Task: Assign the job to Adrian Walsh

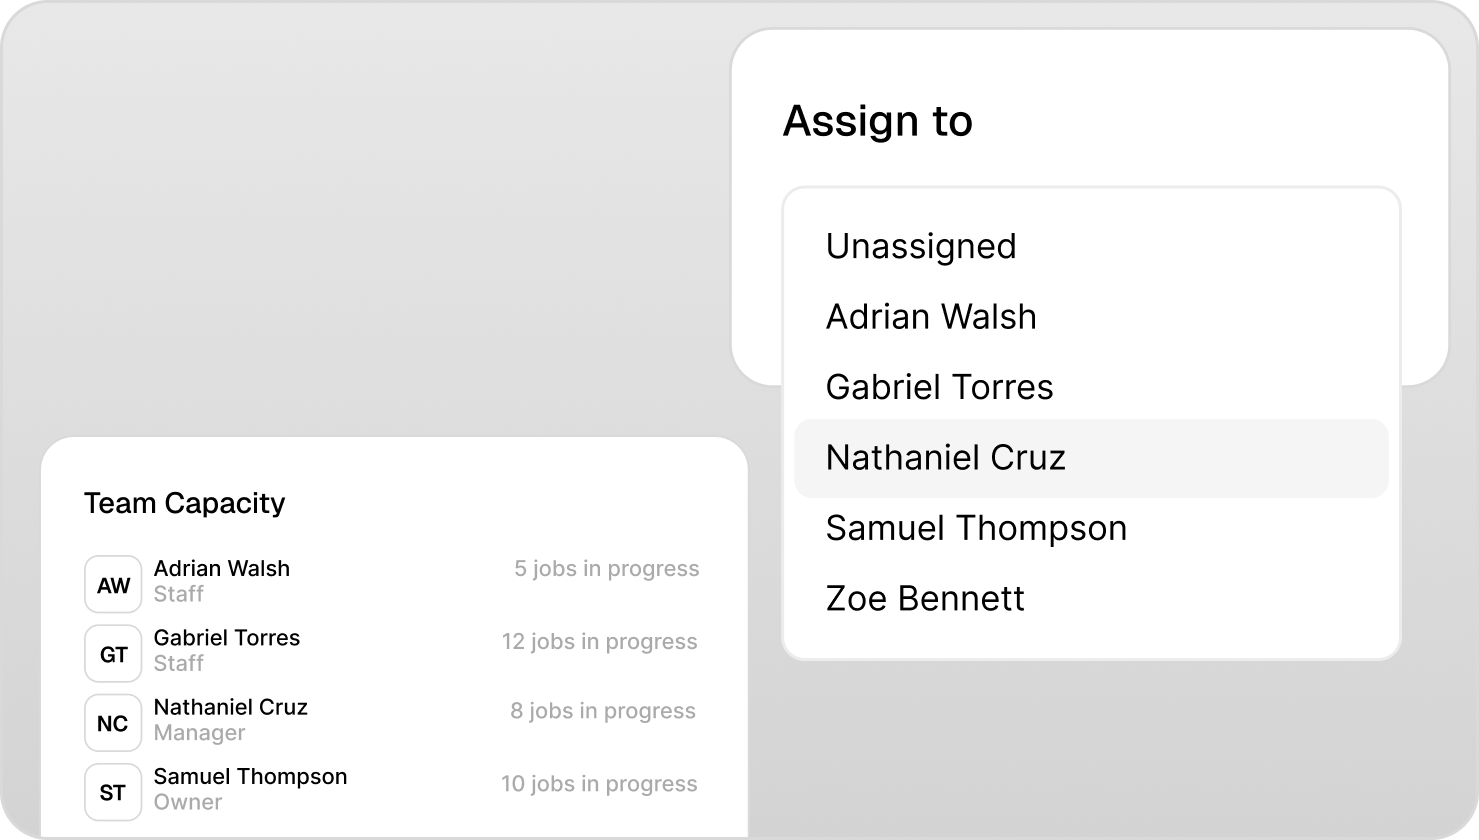Action: [x=931, y=317]
